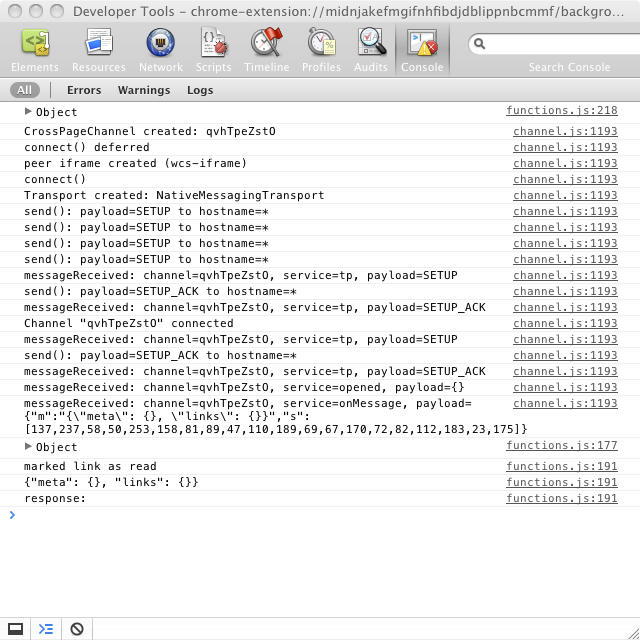The width and height of the screenshot is (640, 640).
Task: Select 'response:' log line
Action: coord(55,499)
